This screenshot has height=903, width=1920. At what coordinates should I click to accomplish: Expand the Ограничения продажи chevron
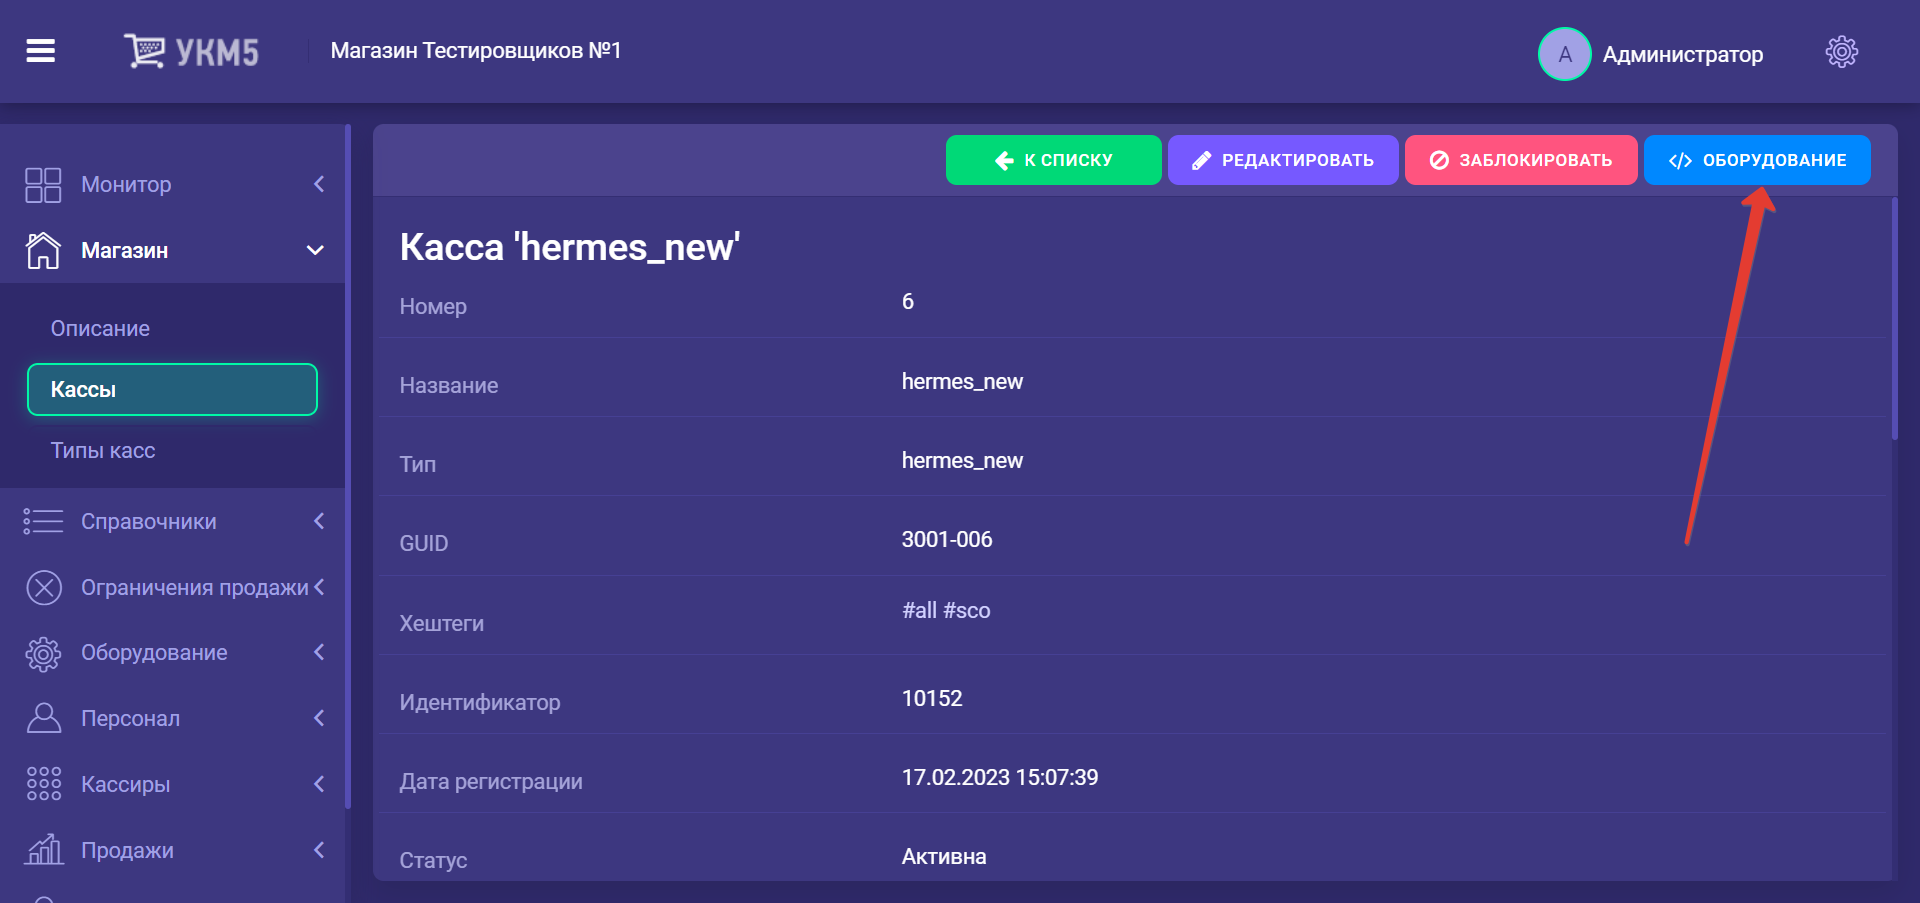[319, 587]
